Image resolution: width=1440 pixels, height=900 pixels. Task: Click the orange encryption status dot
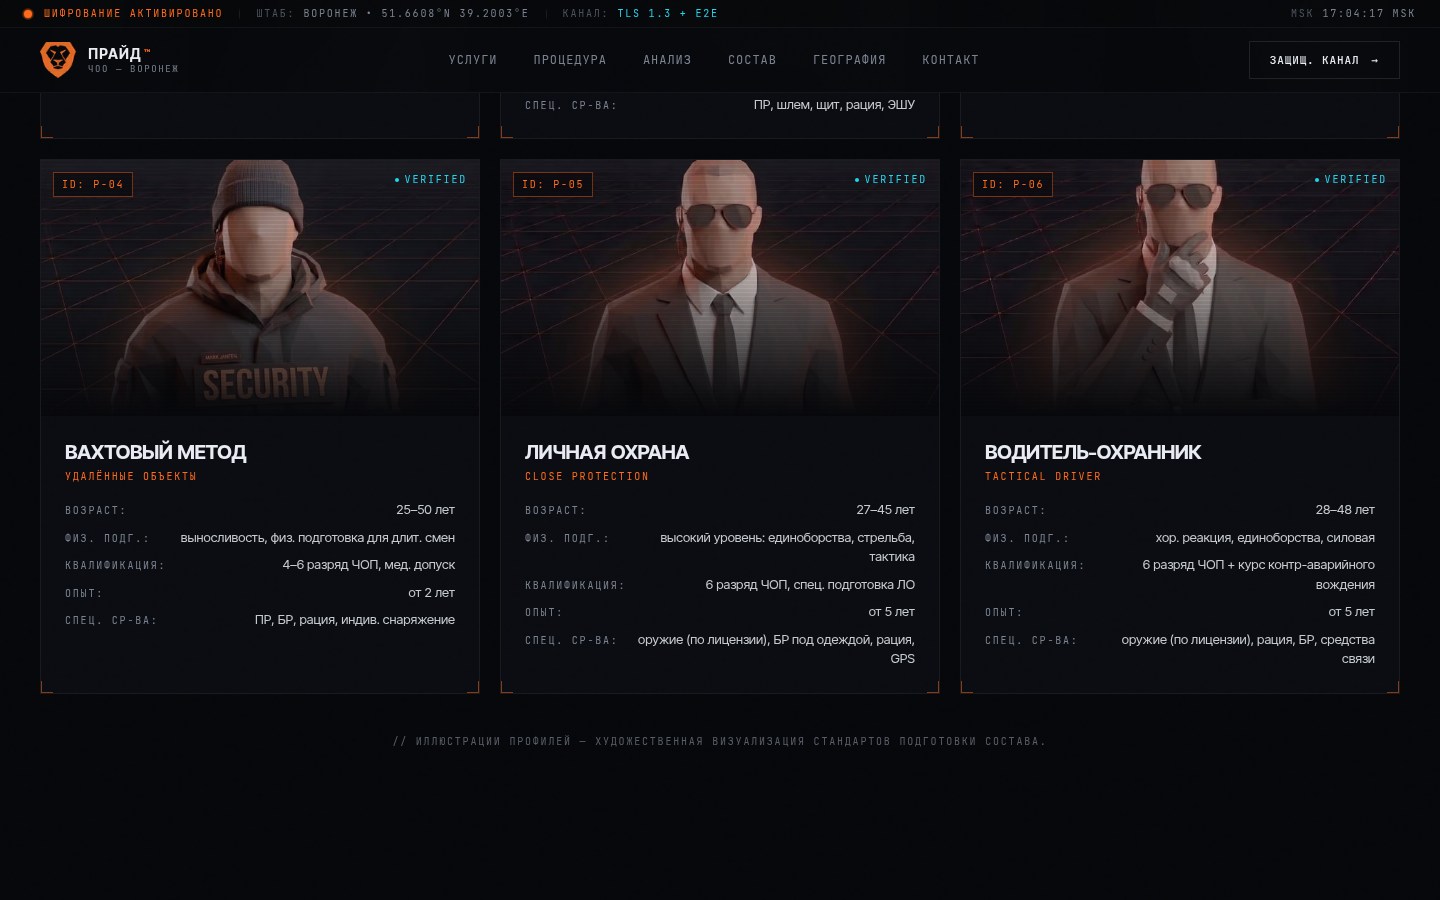28,14
